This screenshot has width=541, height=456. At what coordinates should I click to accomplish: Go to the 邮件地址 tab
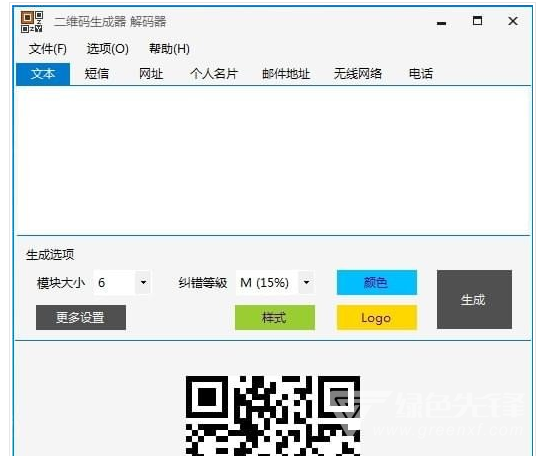286,74
